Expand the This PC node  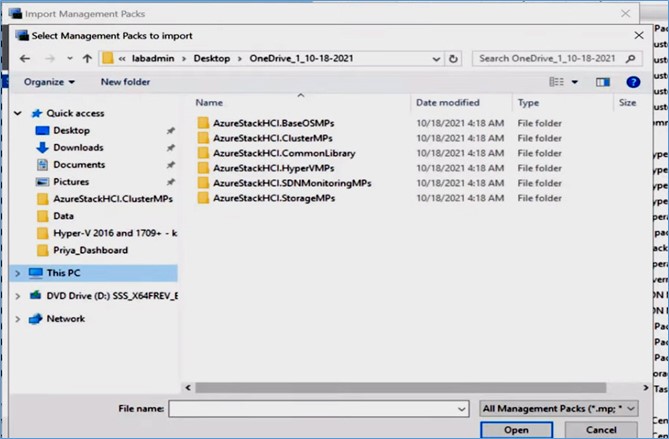tap(17, 273)
